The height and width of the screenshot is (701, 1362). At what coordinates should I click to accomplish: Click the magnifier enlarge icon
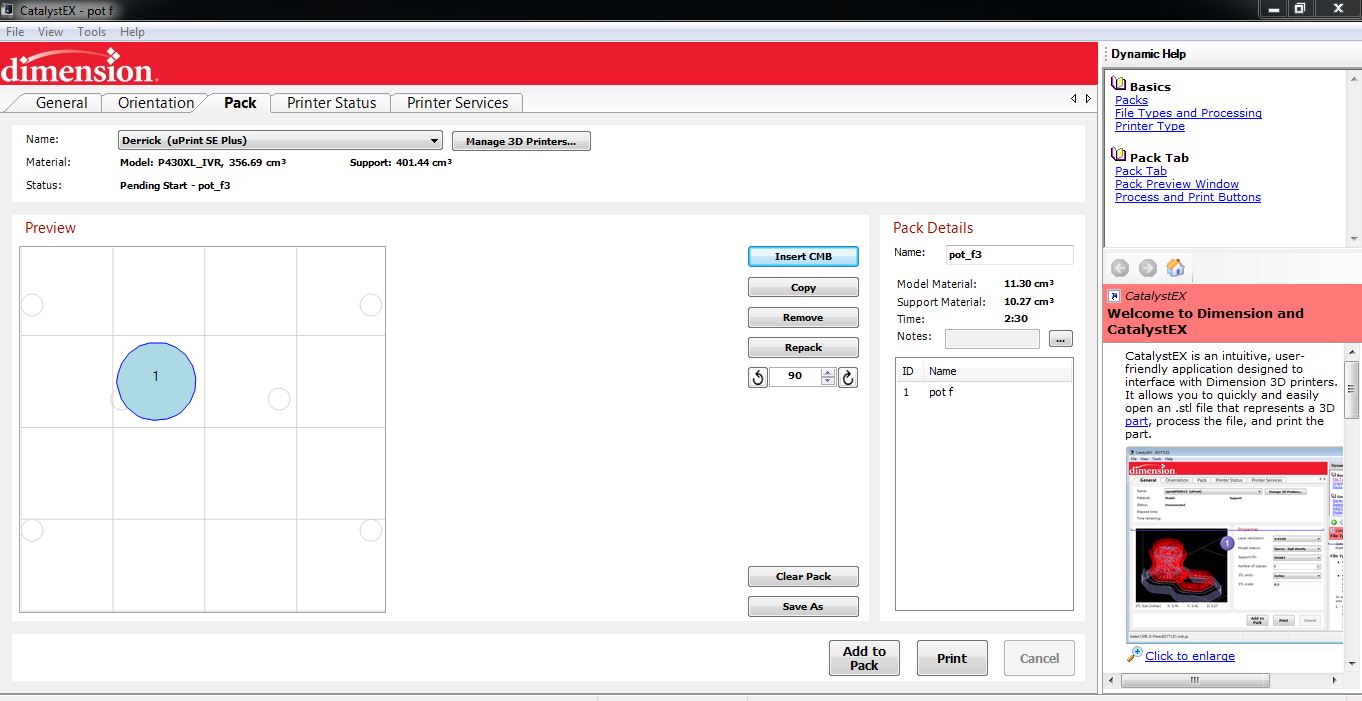1134,654
